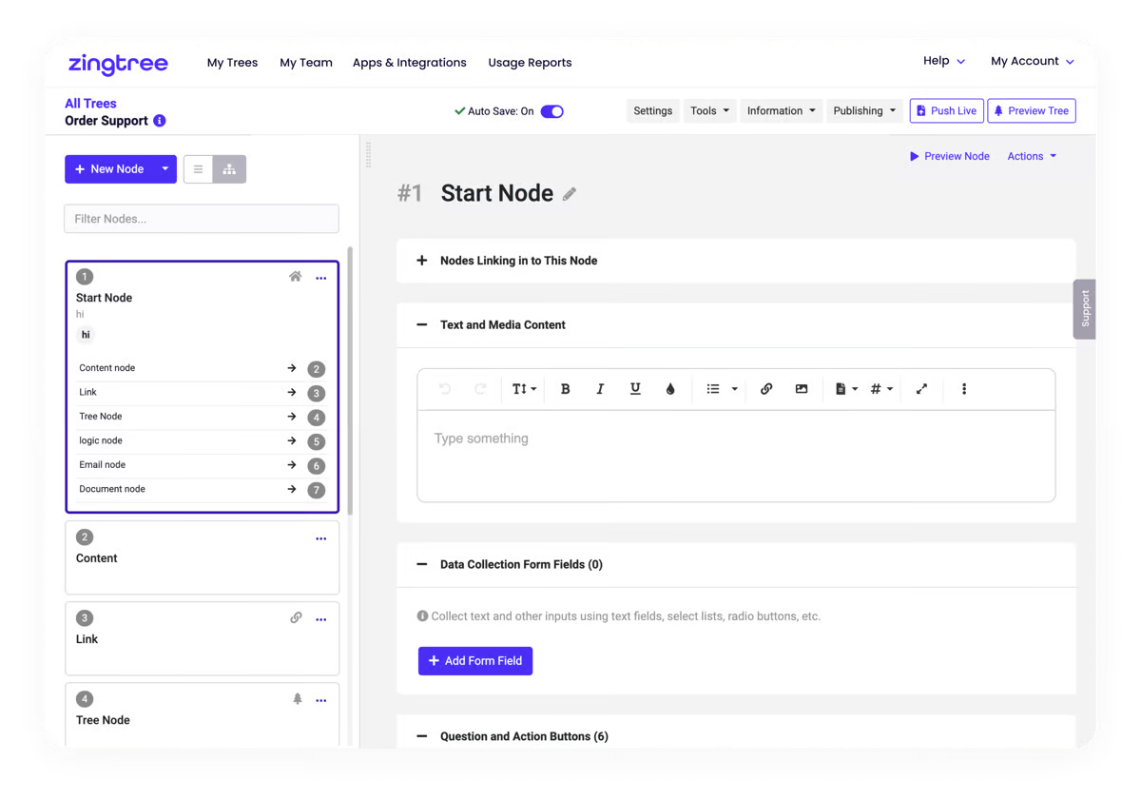Screen dimensions: 1141x800
Task: Open Order Support info icon
Action: tap(159, 121)
